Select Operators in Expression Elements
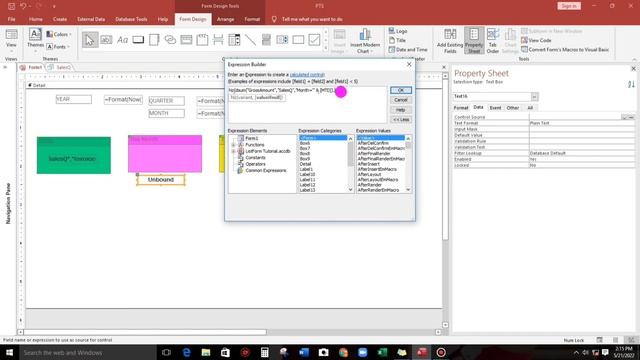 [x=255, y=164]
